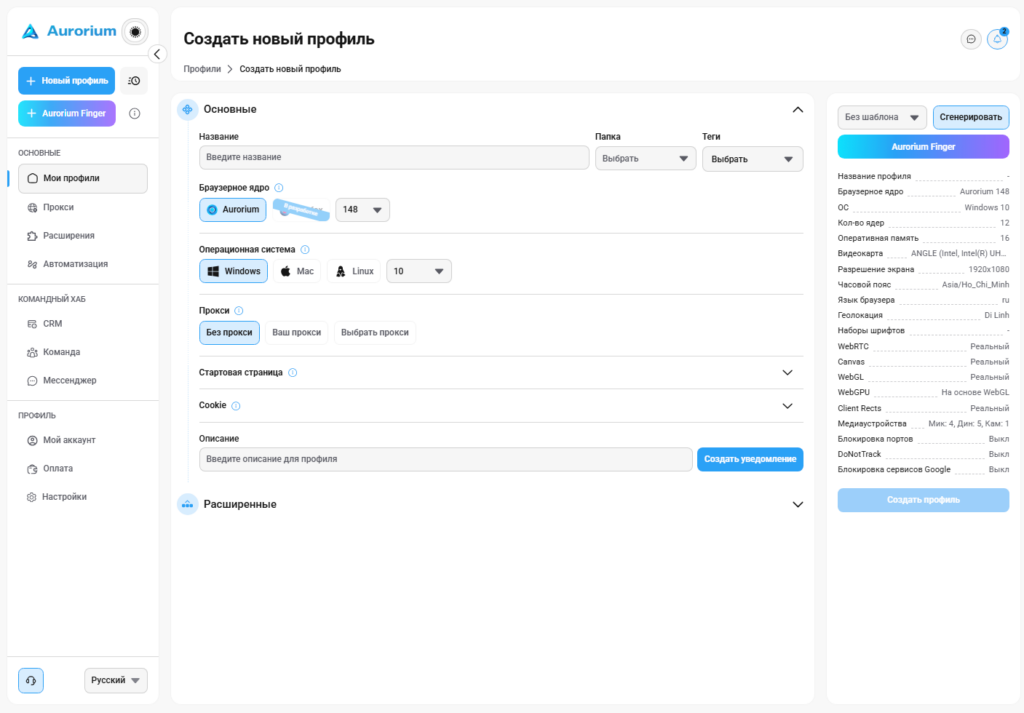Open the Русский language dropdown

pos(116,680)
